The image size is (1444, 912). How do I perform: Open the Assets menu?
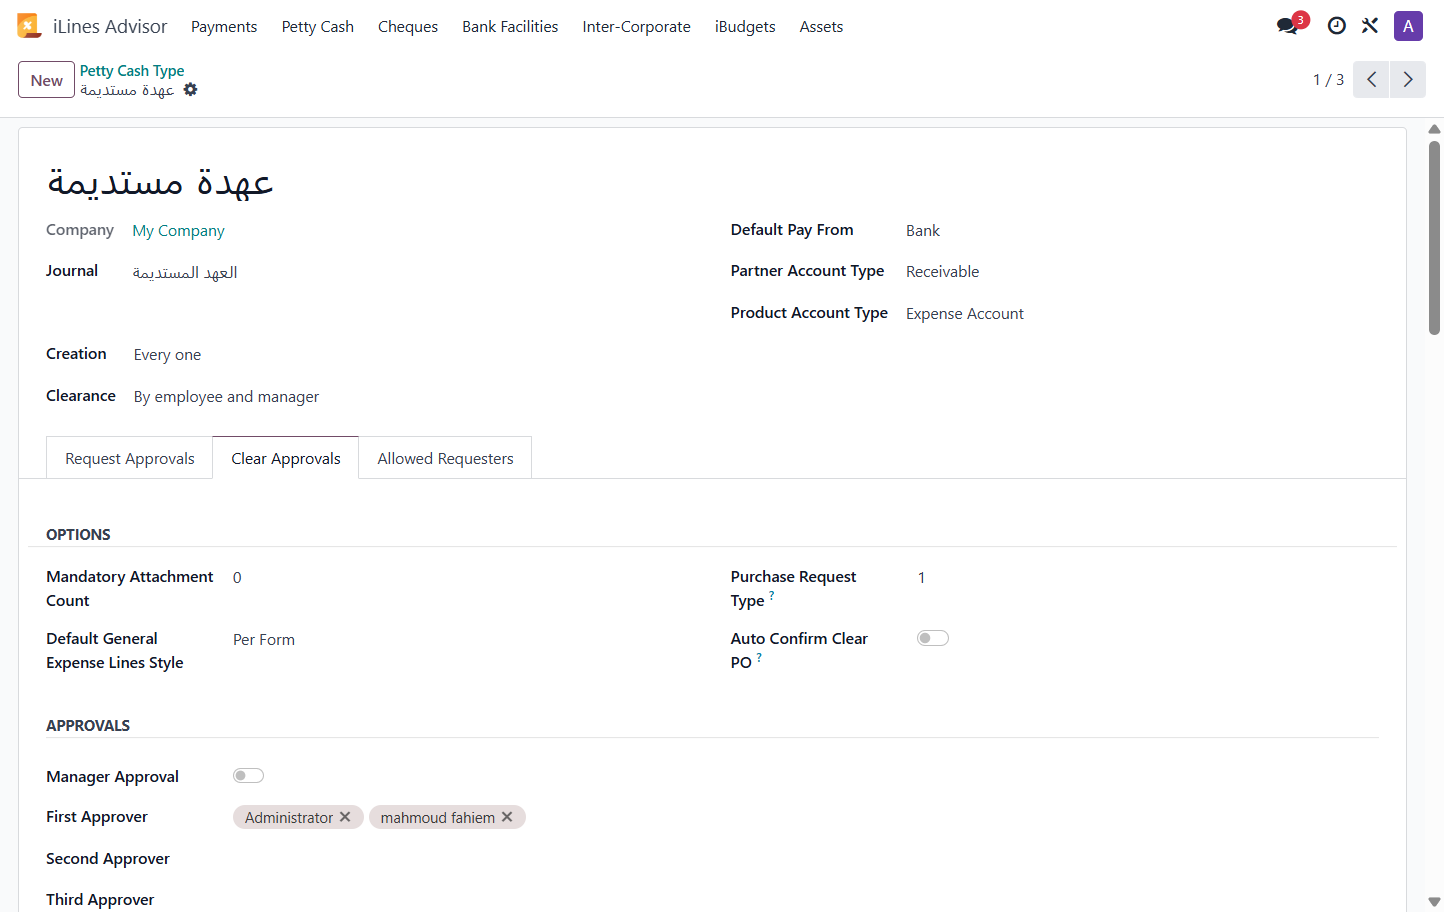[821, 27]
